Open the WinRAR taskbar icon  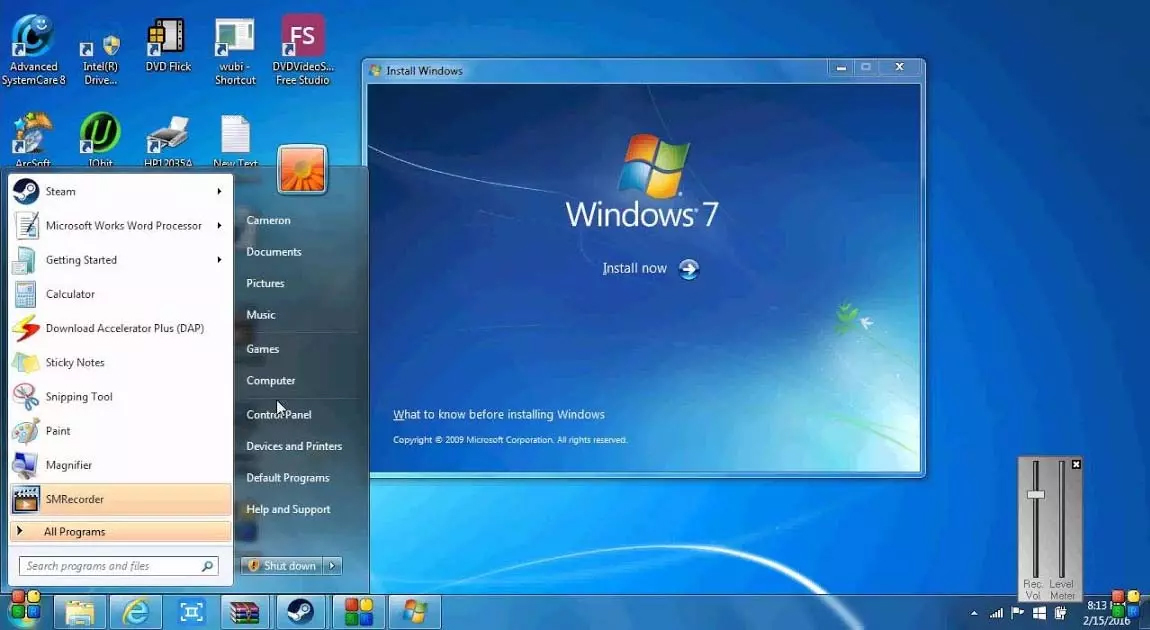point(245,611)
